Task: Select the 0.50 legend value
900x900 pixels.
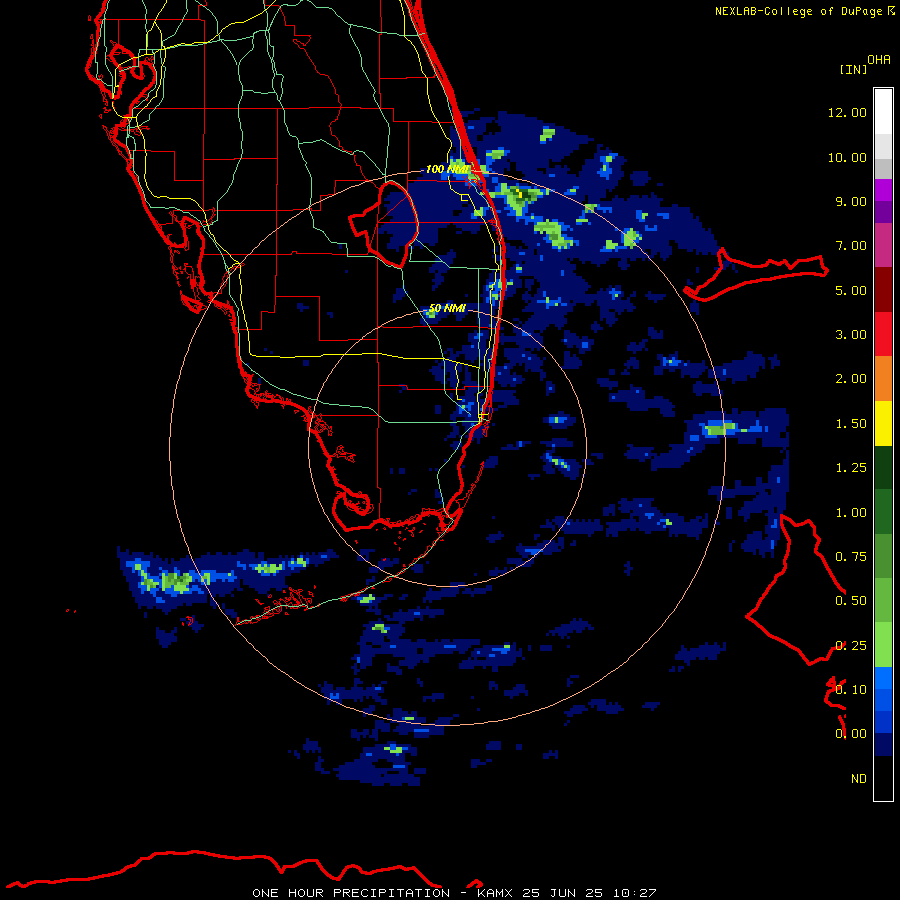Action: coord(851,601)
